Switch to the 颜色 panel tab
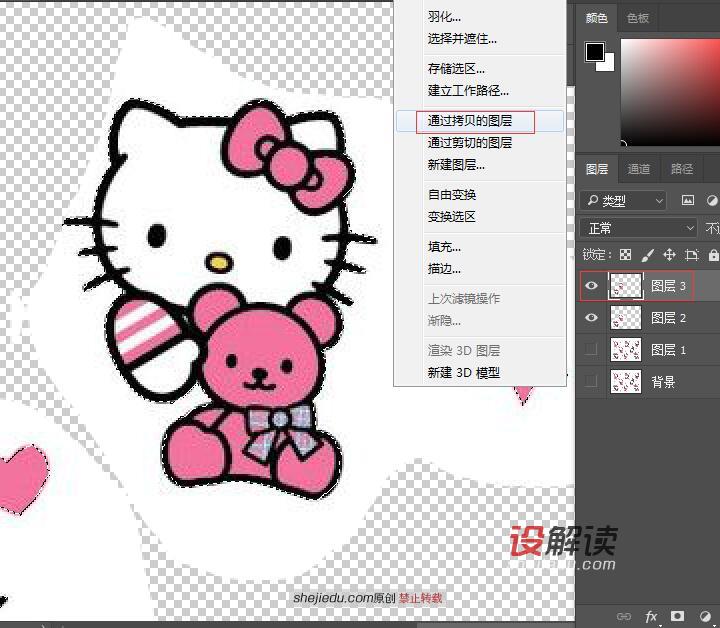The image size is (720, 628). point(596,18)
